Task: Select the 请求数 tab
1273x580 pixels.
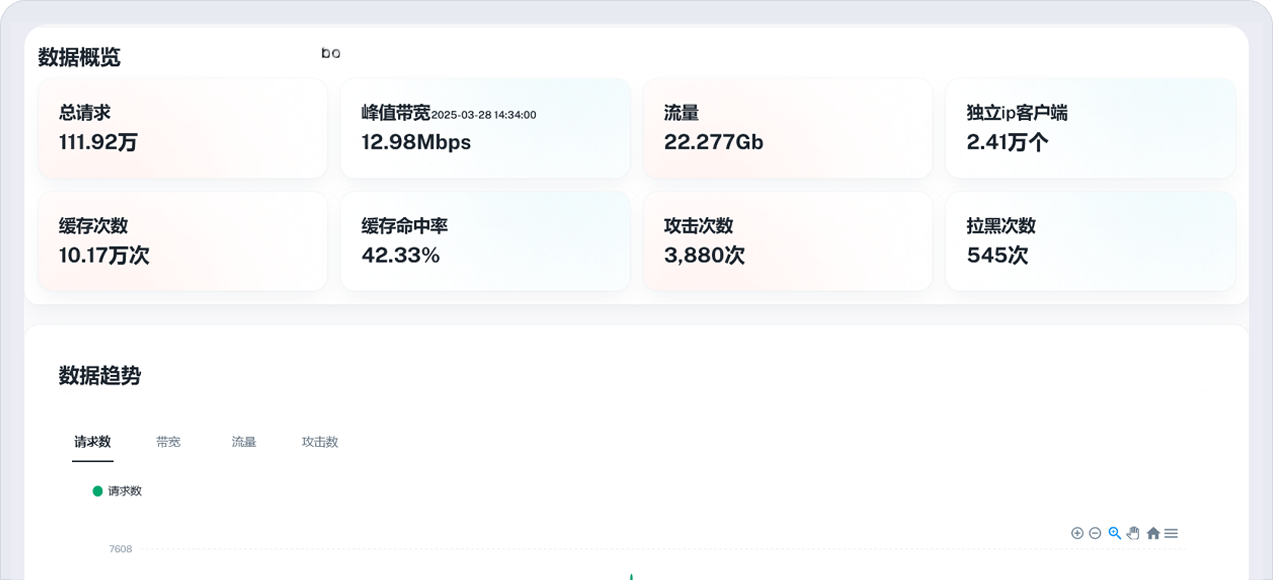Action: tap(92, 441)
